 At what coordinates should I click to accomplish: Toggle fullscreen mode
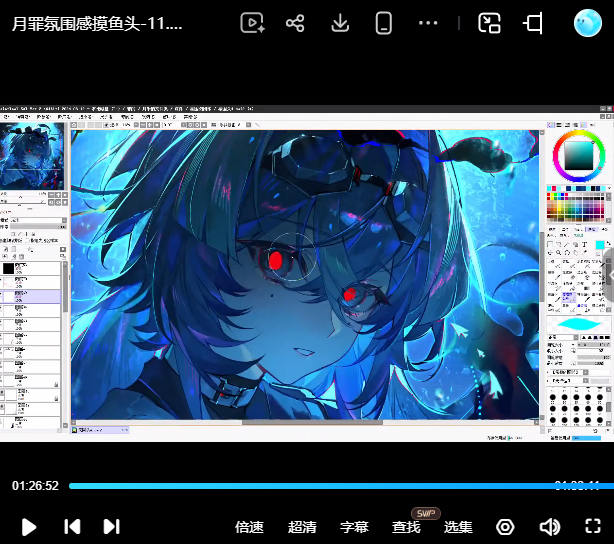click(x=593, y=526)
